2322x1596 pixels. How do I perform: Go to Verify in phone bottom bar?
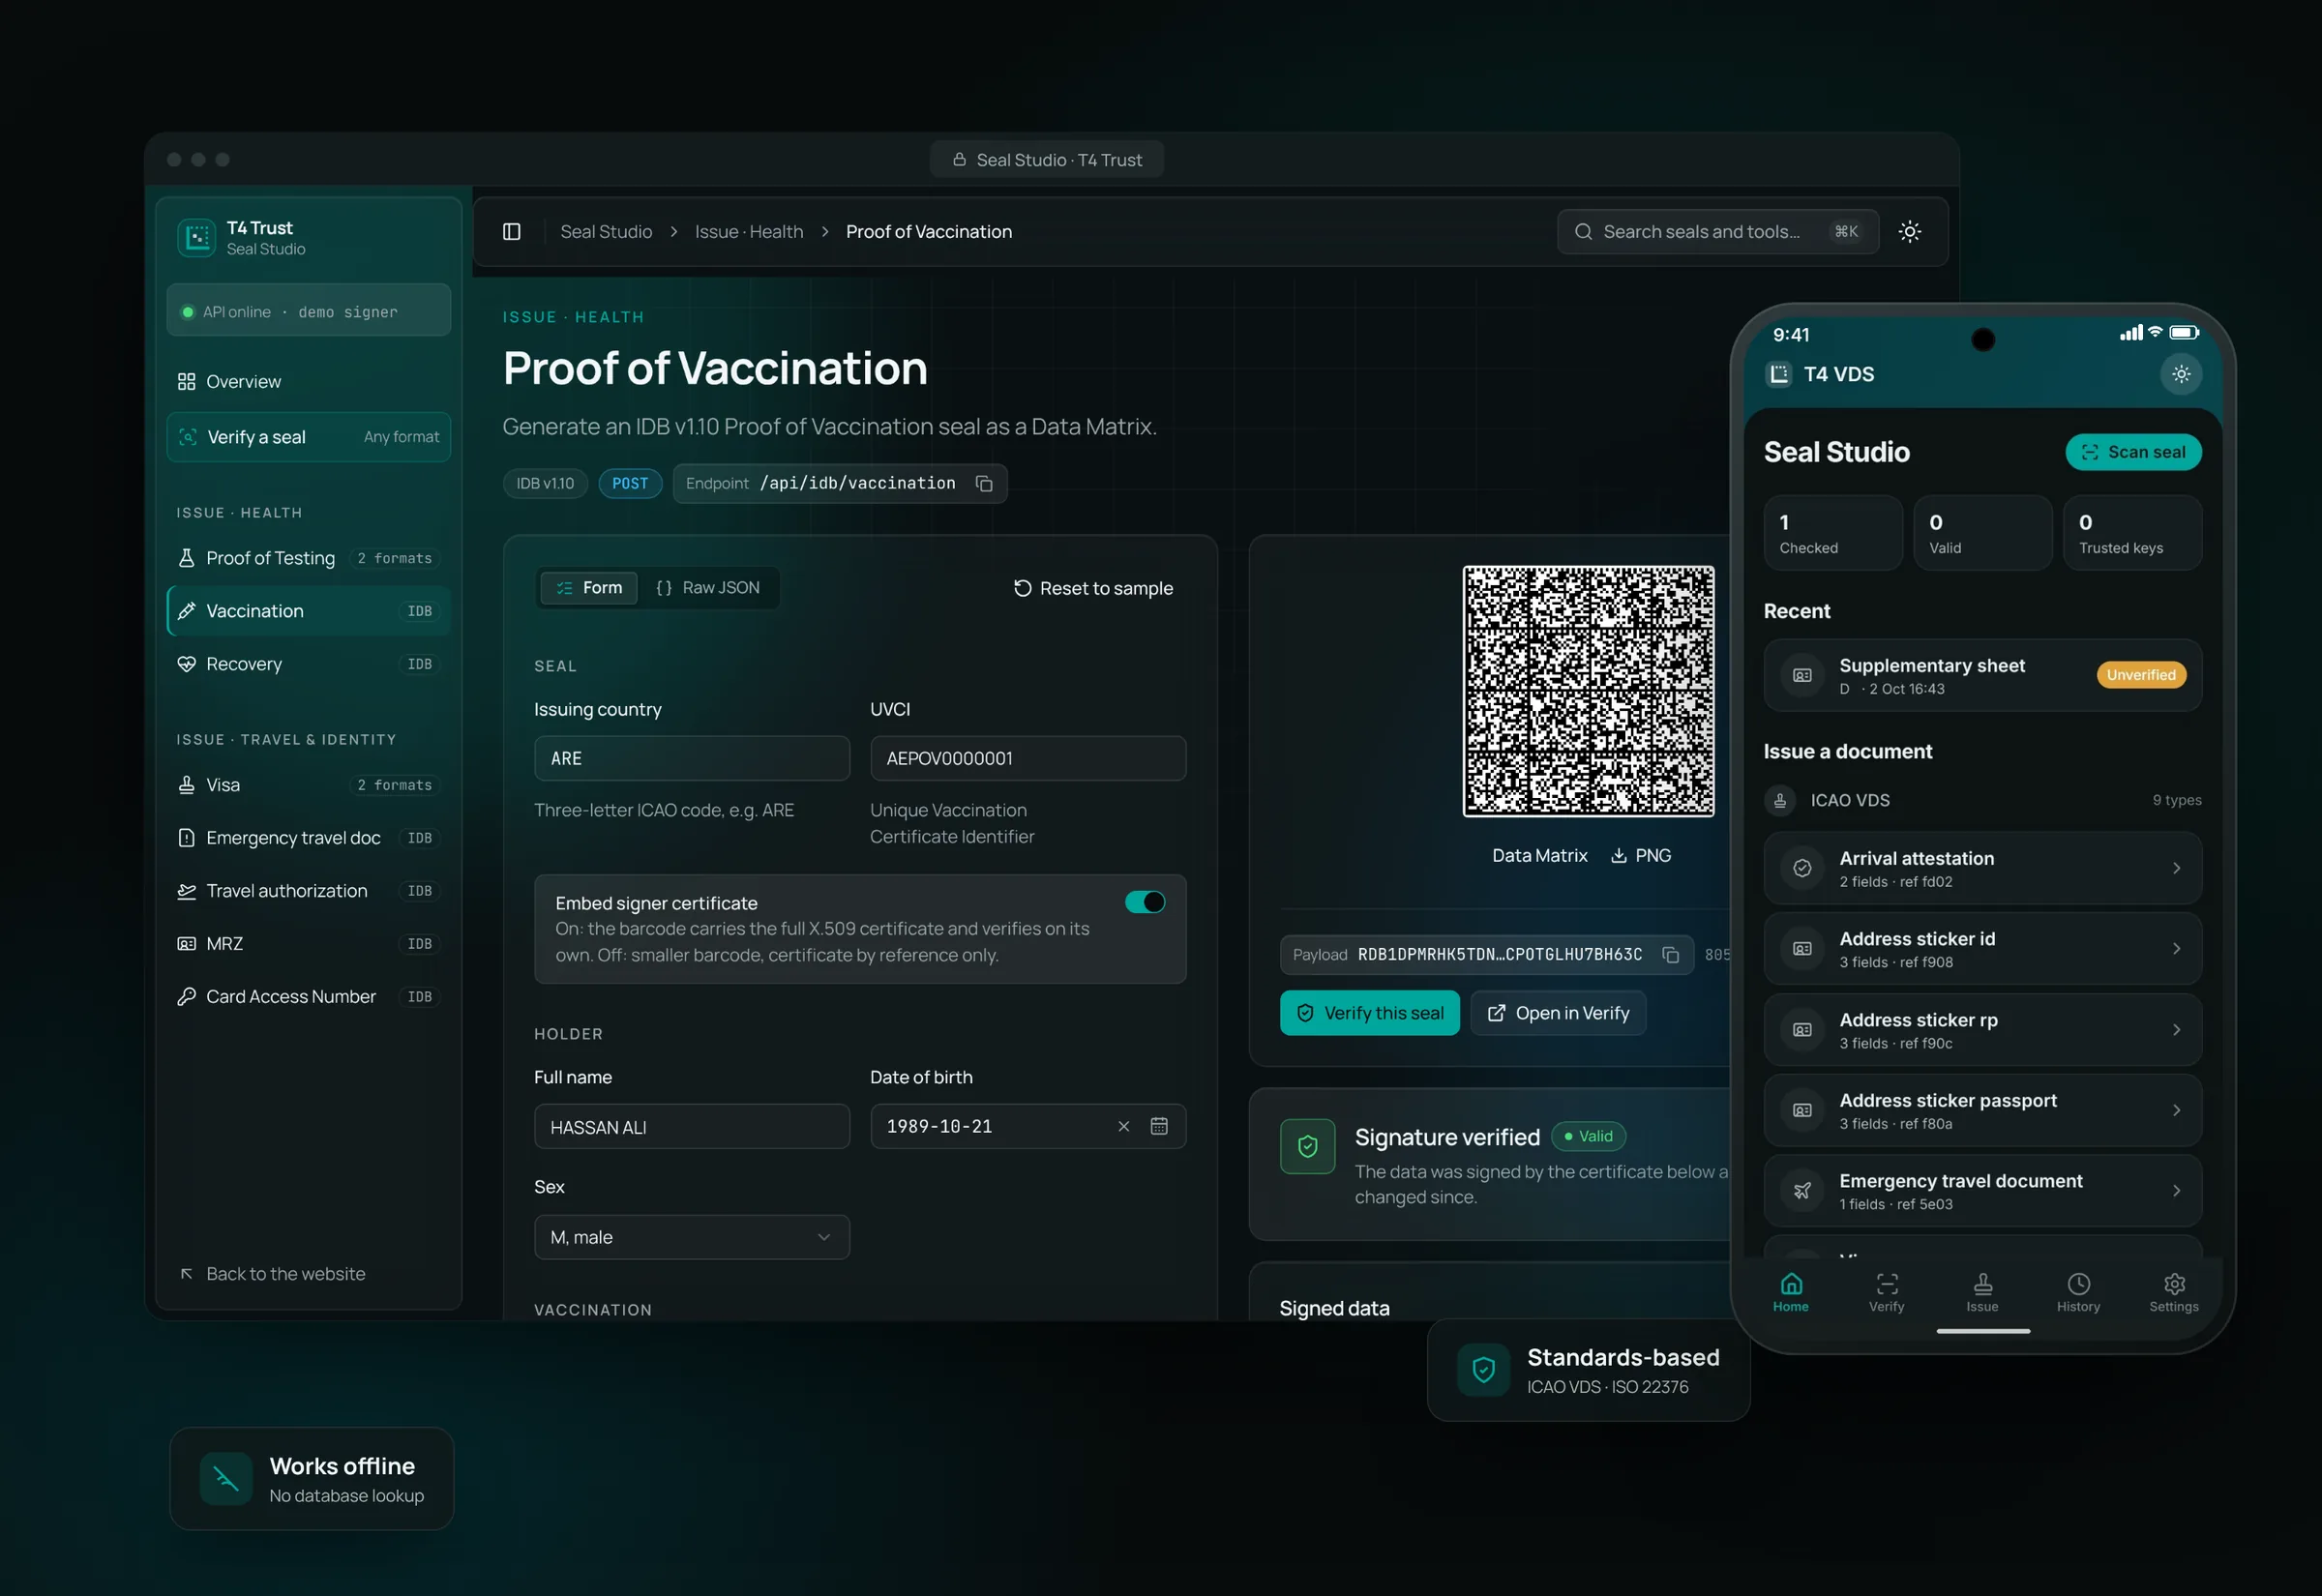(1887, 1292)
